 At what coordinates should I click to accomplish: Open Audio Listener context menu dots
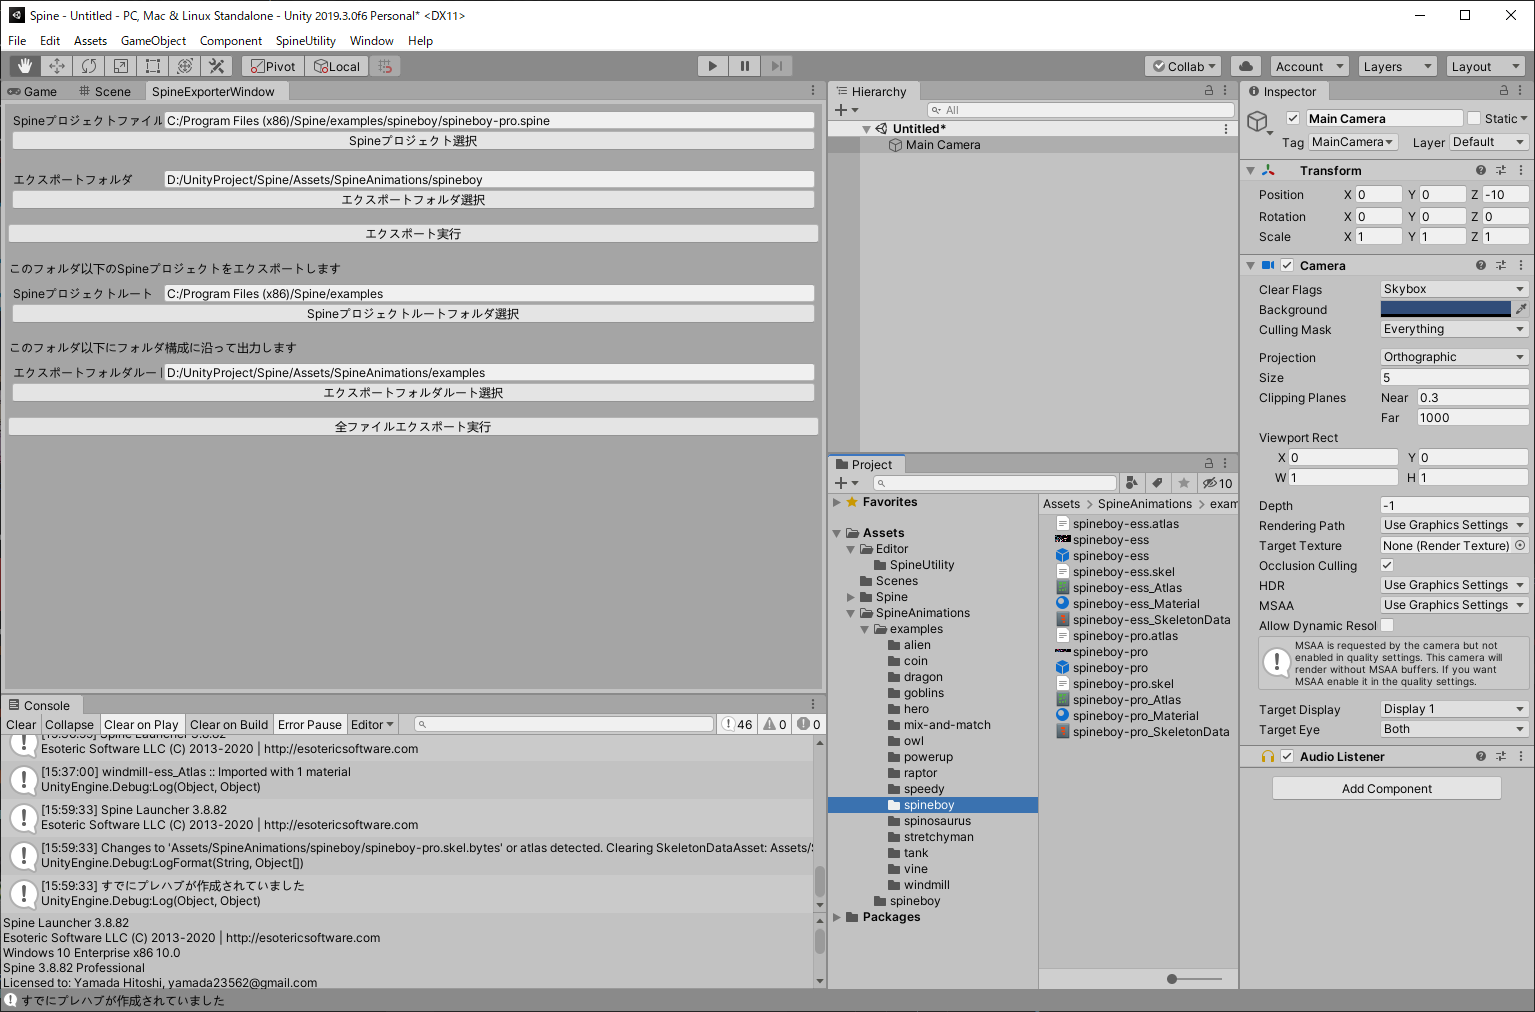[x=1521, y=756]
